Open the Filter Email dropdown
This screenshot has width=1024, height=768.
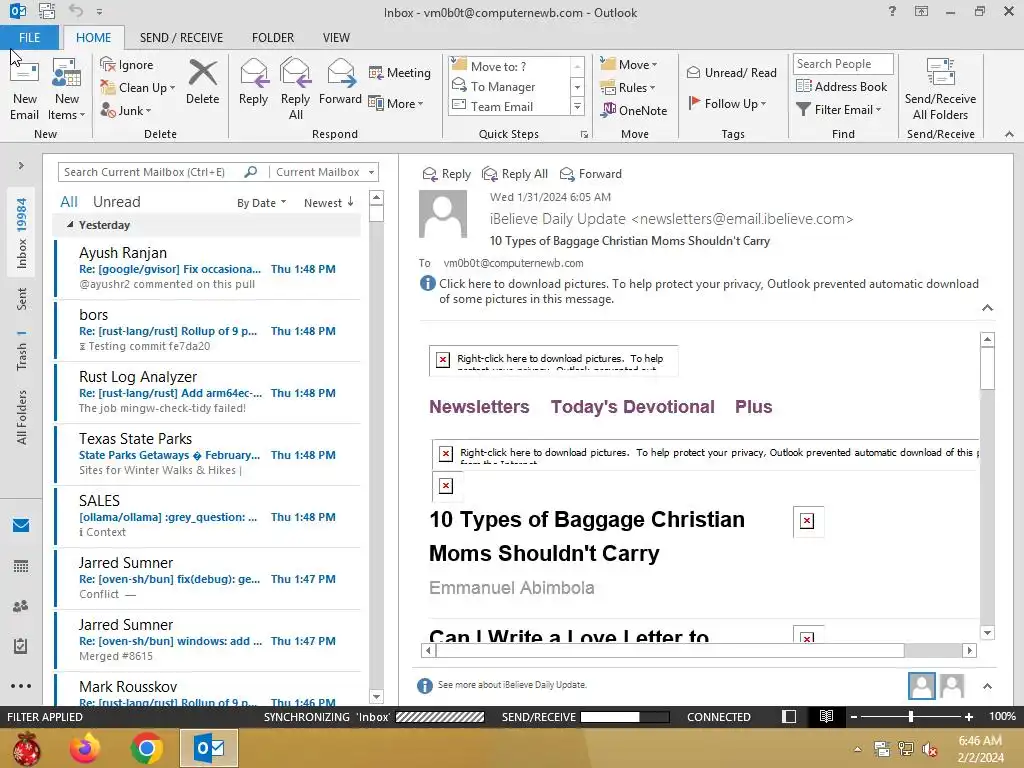(x=839, y=110)
